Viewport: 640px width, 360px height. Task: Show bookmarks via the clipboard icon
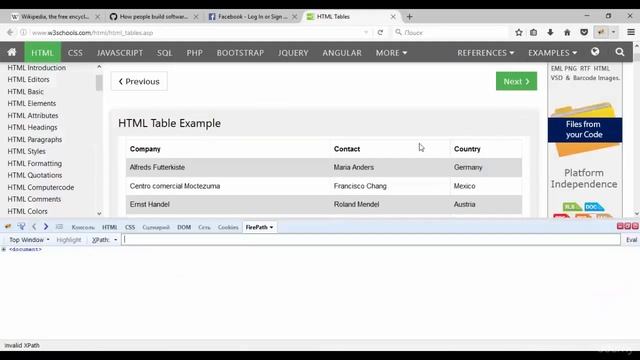click(533, 32)
